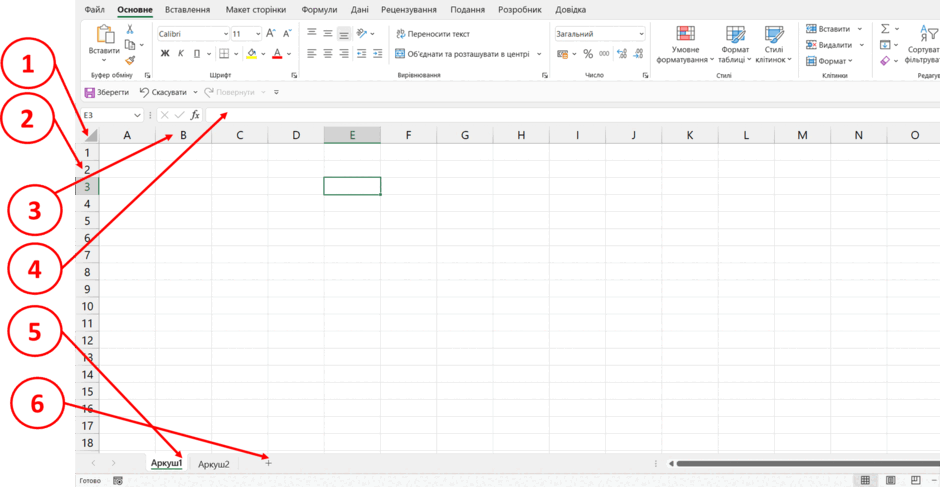Image resolution: width=940 pixels, height=487 pixels.
Task: Open the Файл menu
Action: point(95,10)
